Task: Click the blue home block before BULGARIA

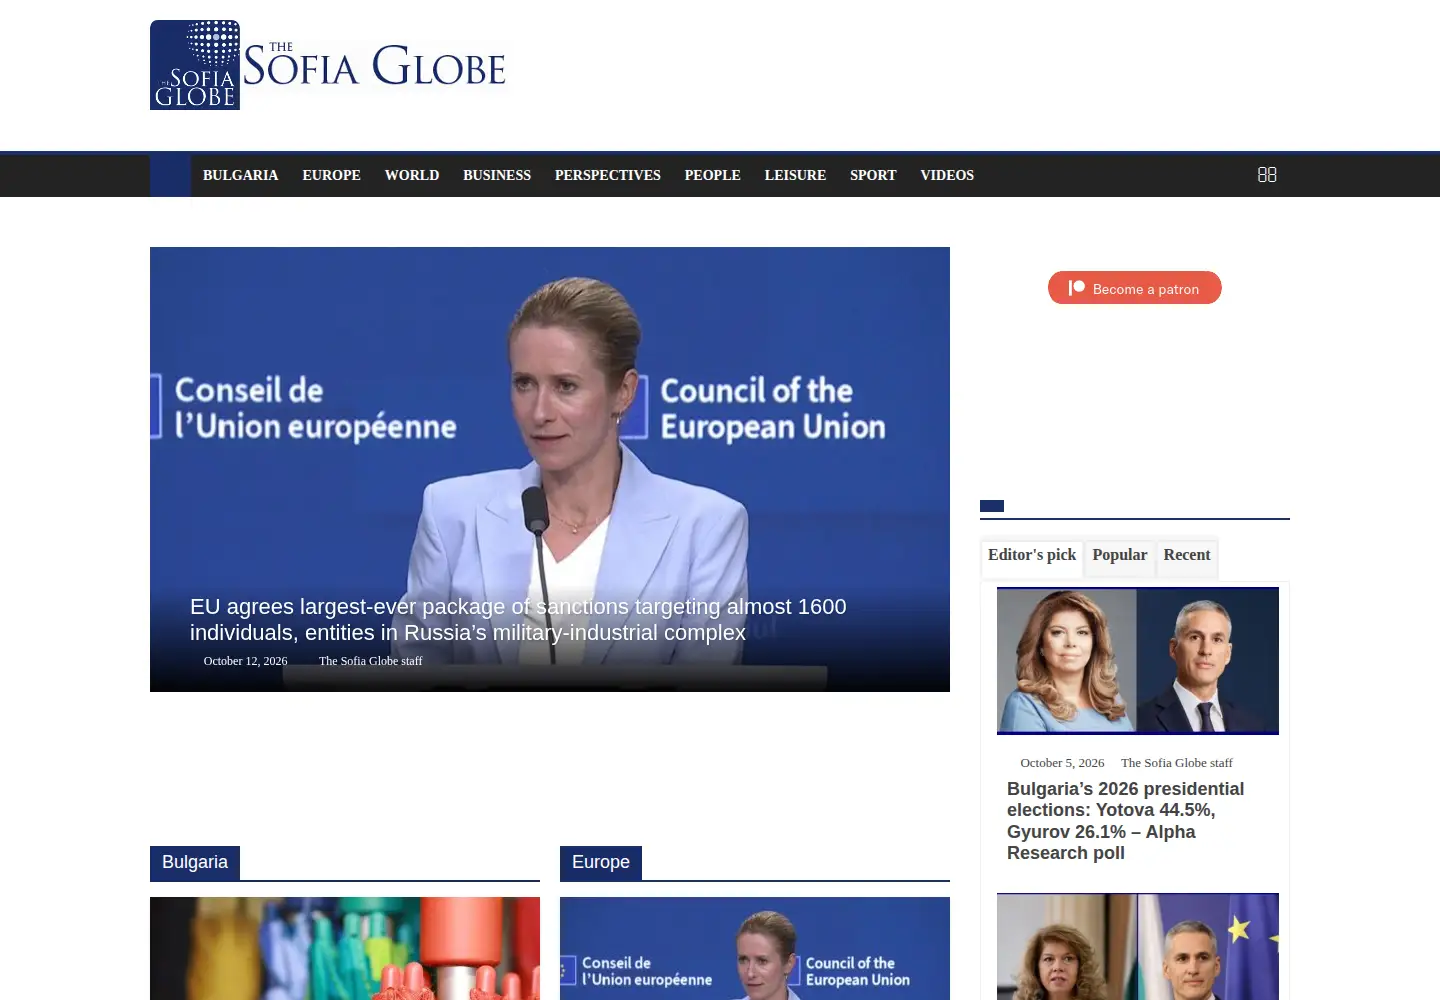Action: point(170,175)
